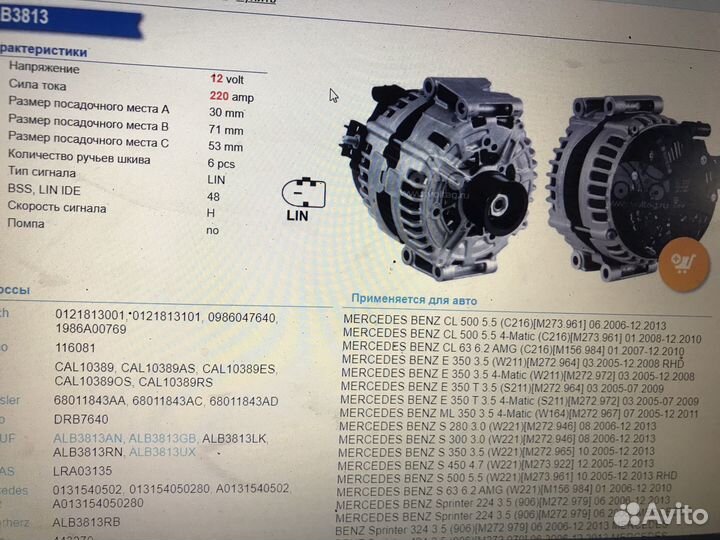Select the '71 mm' value
720x540 pixels.
225,130
